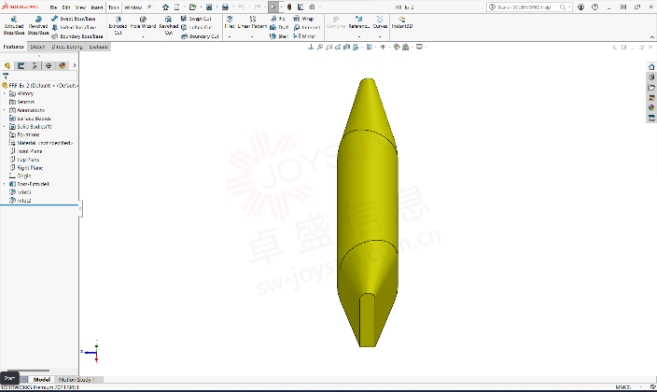Open the Motion Study 1 tab

coord(76,379)
